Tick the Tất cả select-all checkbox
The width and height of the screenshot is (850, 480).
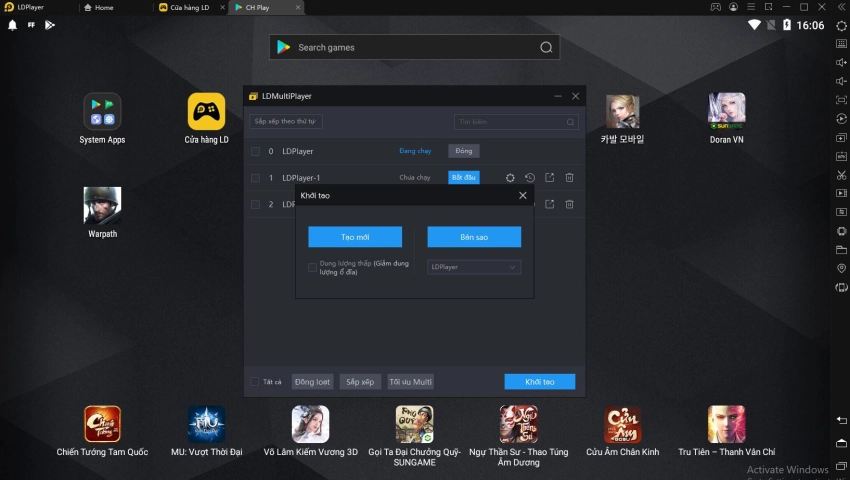click(x=255, y=382)
